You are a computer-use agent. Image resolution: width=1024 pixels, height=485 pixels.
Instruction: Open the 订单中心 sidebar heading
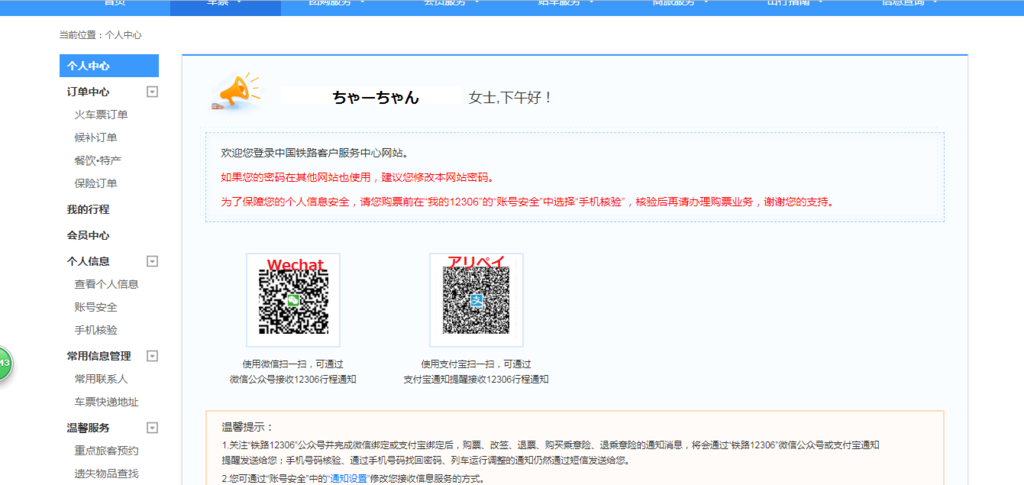(x=88, y=92)
